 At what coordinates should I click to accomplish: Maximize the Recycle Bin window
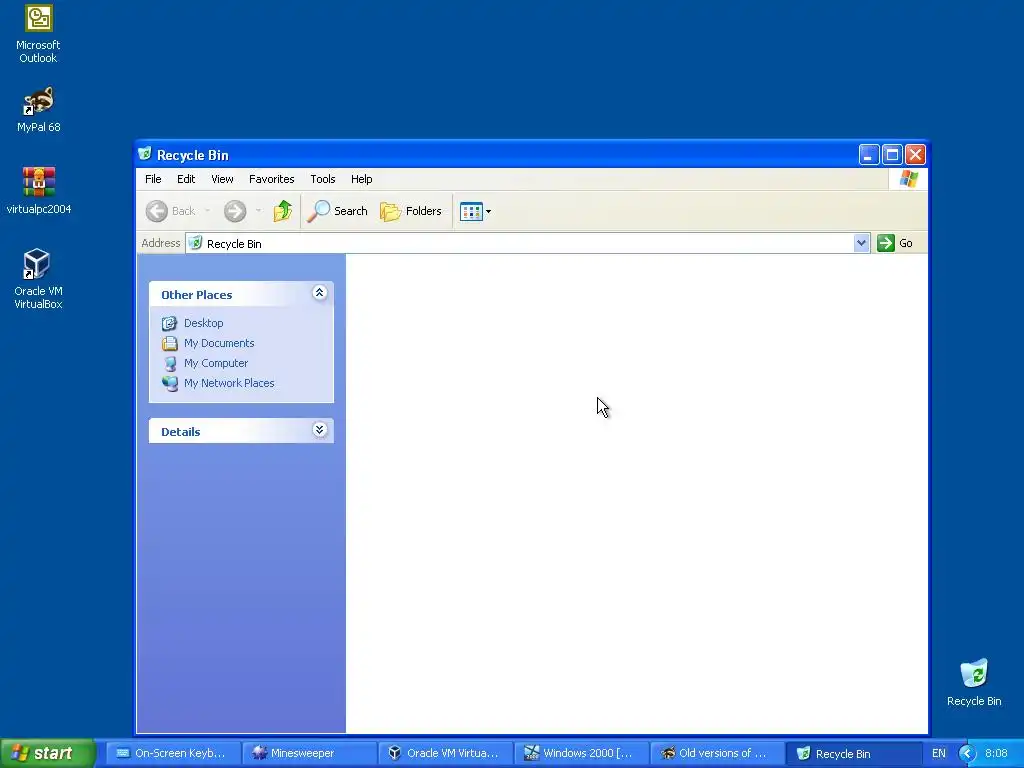[x=892, y=155]
